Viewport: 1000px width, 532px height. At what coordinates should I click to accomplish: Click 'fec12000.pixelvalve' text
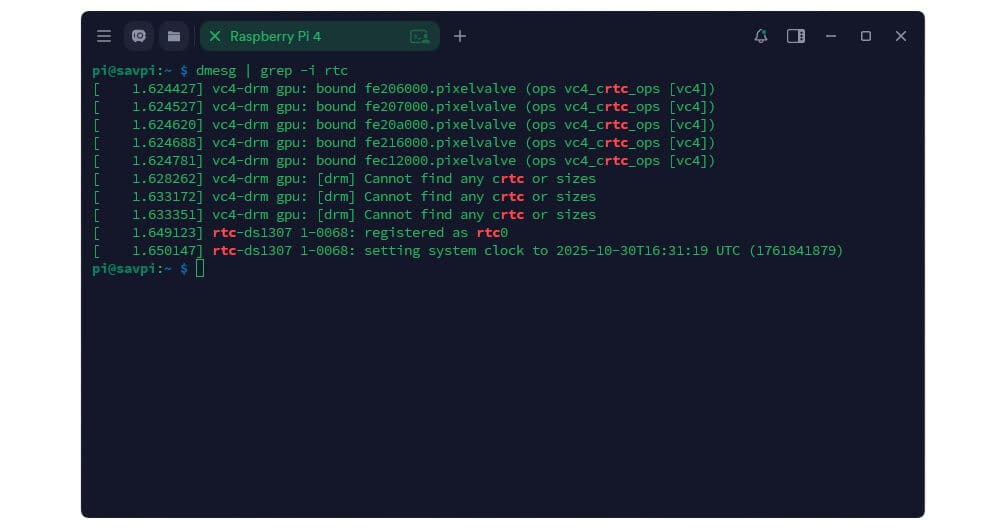(440, 160)
